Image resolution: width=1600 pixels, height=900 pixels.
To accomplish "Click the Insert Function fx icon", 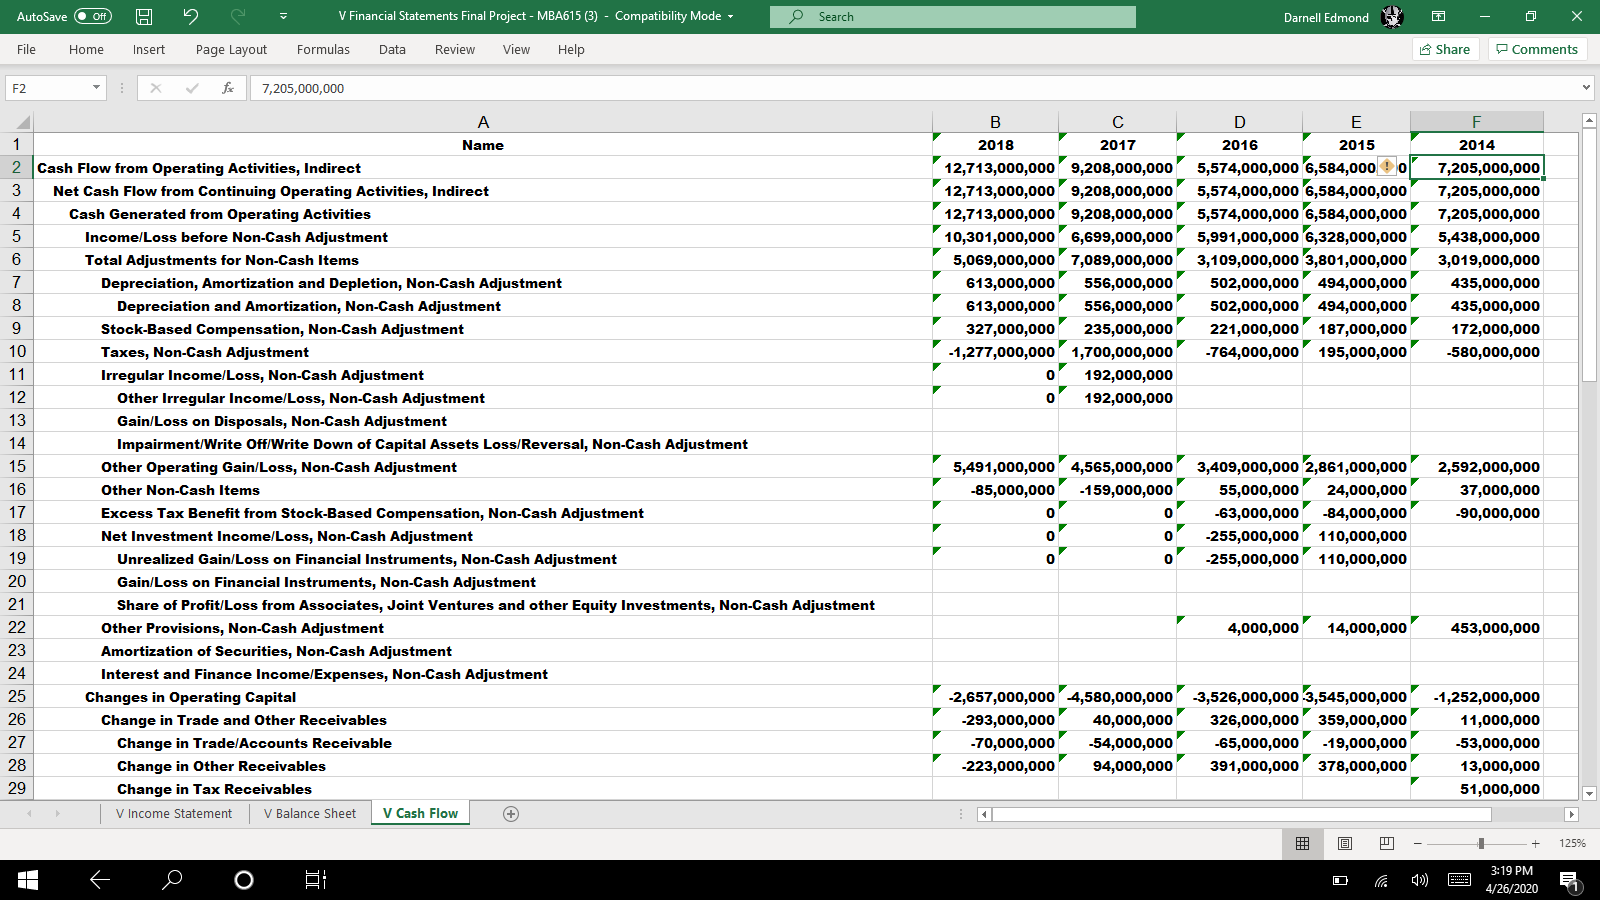I will (x=228, y=88).
